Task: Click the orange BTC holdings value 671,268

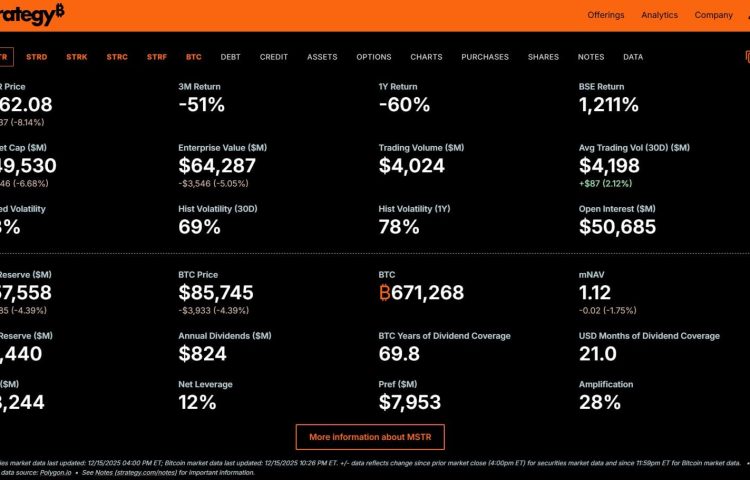Action: pyautogui.click(x=425, y=293)
